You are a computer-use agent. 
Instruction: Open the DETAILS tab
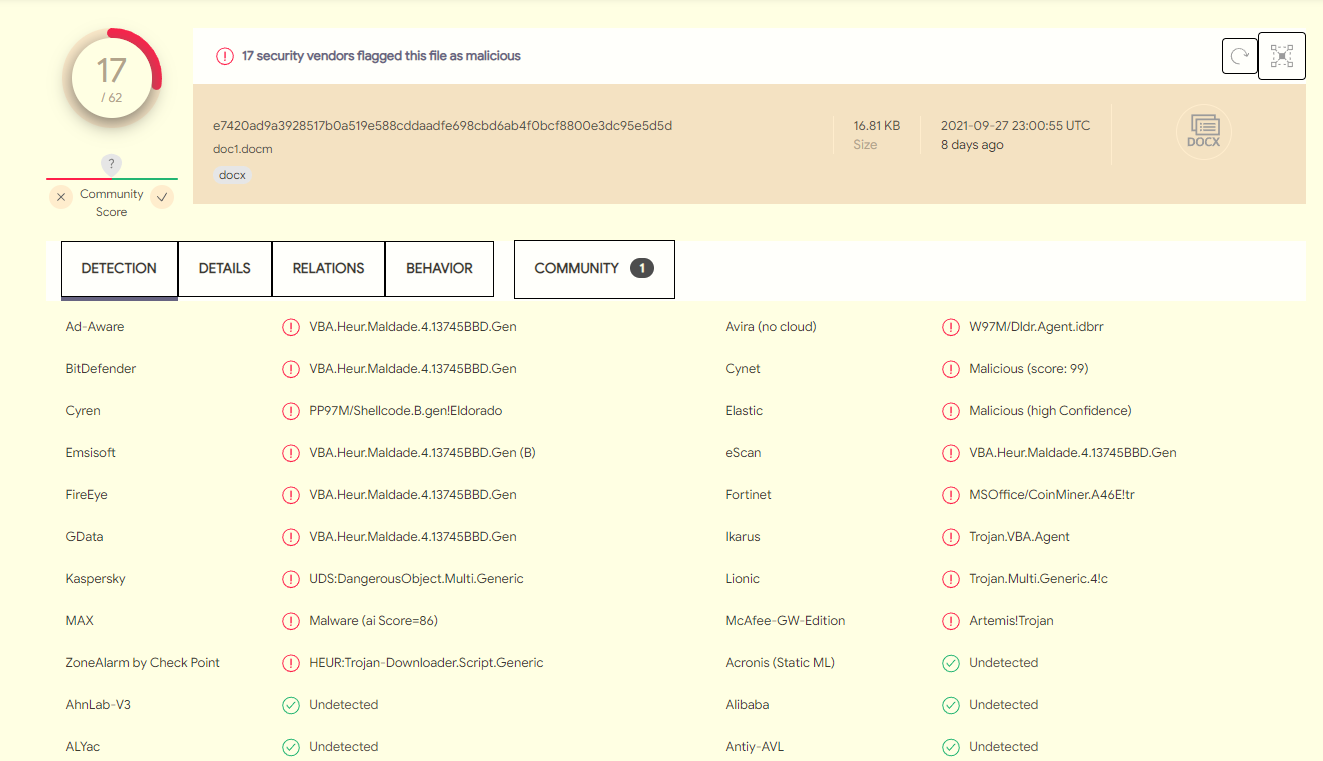pyautogui.click(x=225, y=269)
